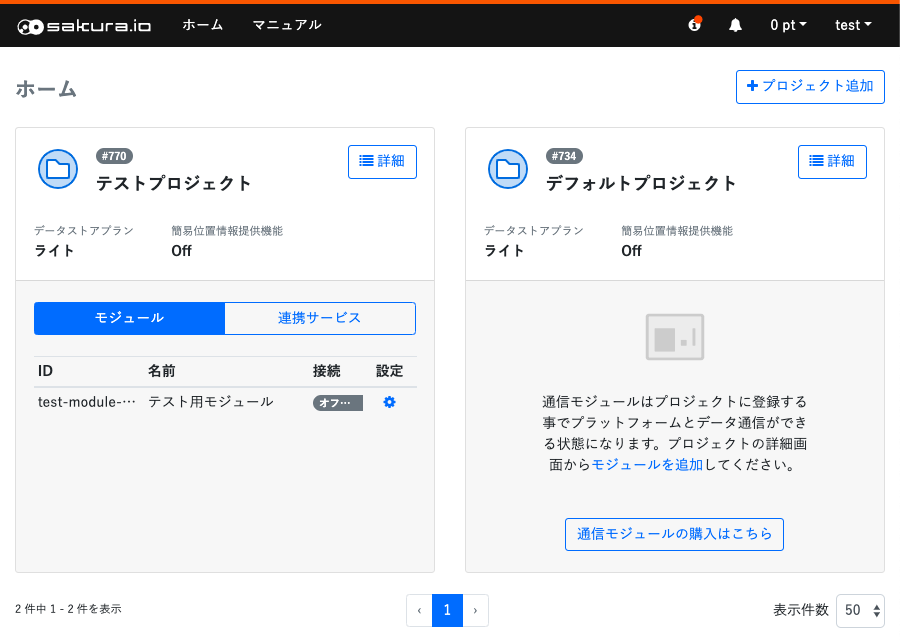Open the 0 pt points dropdown
Image resolution: width=900 pixels, height=640 pixels.
click(x=788, y=25)
